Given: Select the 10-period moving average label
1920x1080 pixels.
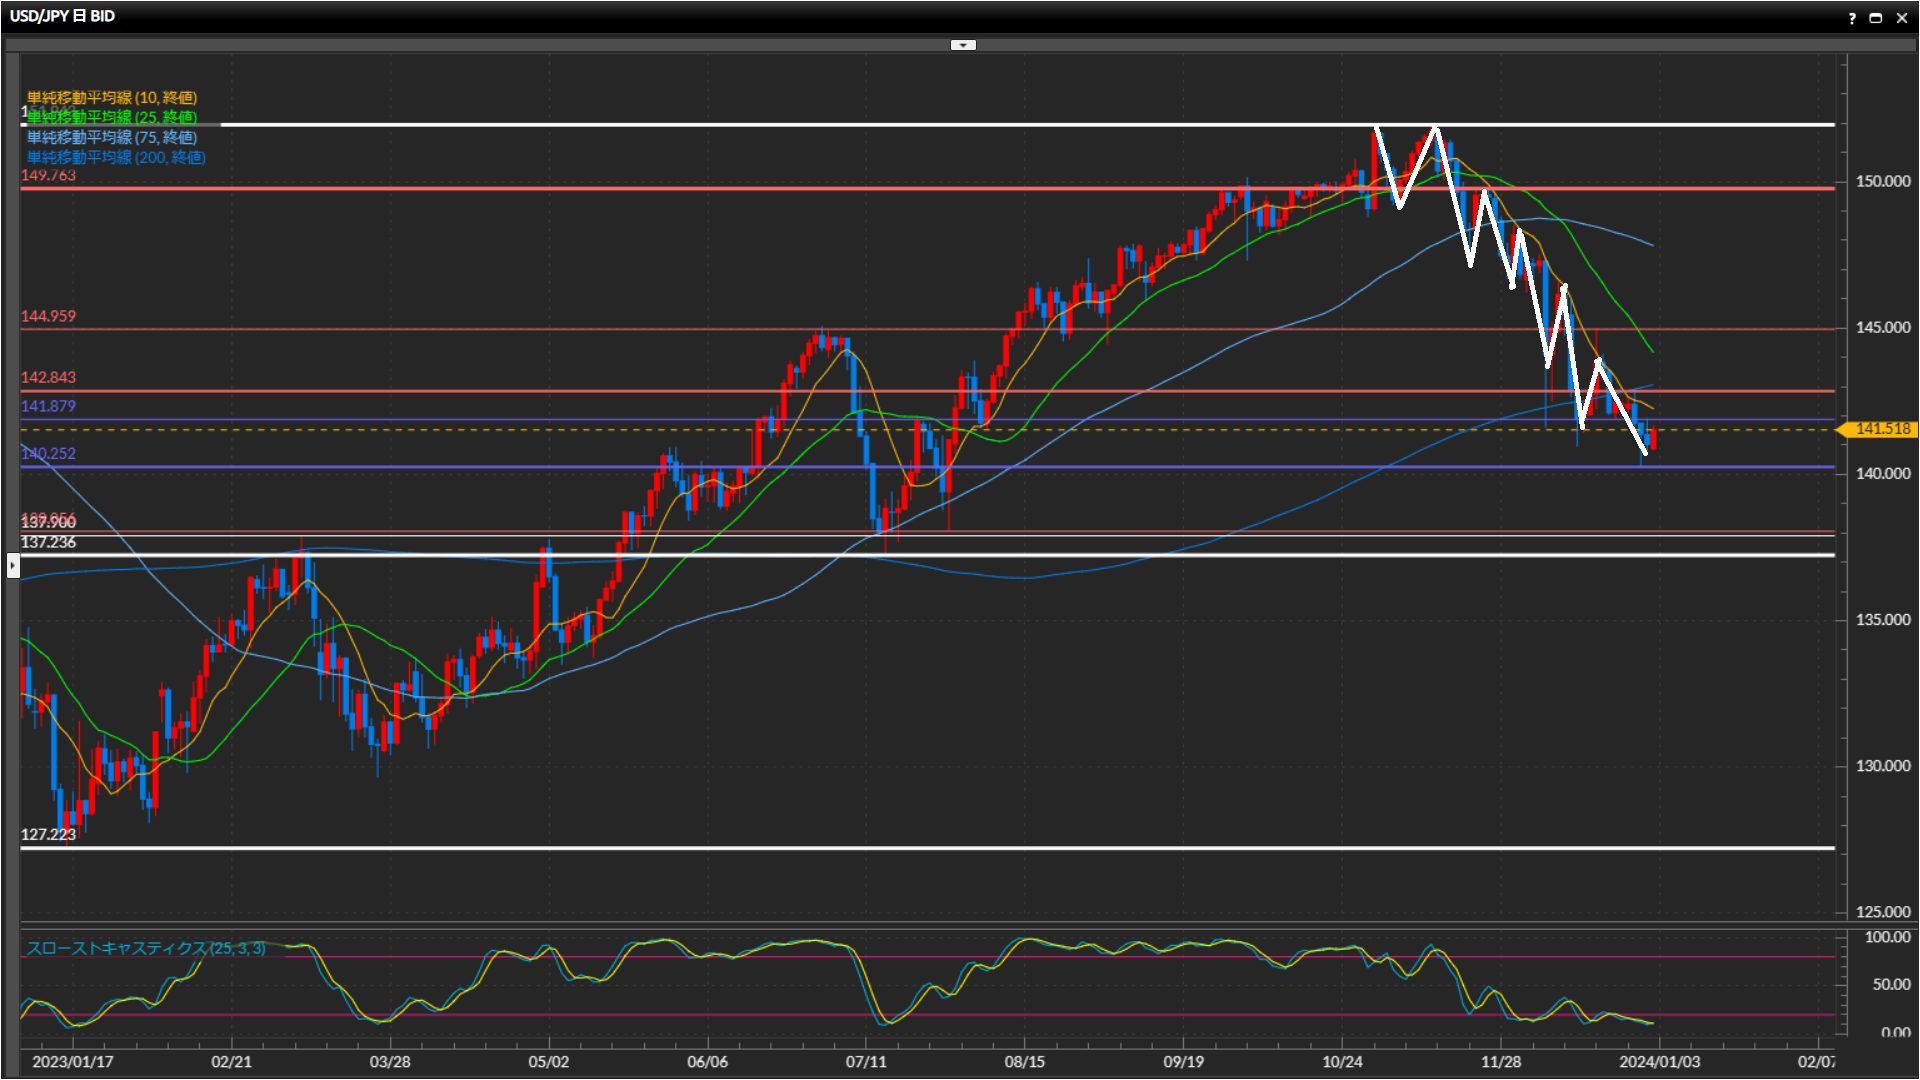Looking at the screenshot, I should (x=111, y=97).
